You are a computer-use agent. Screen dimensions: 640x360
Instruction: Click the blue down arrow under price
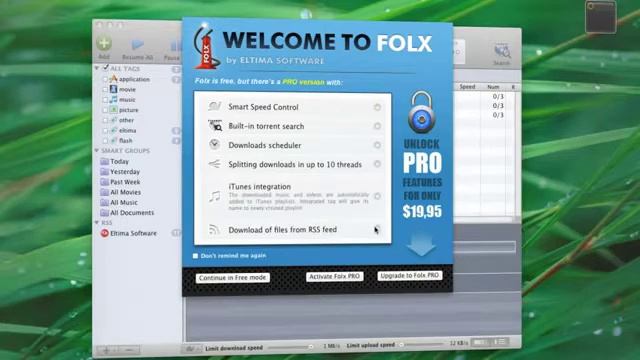[421, 245]
